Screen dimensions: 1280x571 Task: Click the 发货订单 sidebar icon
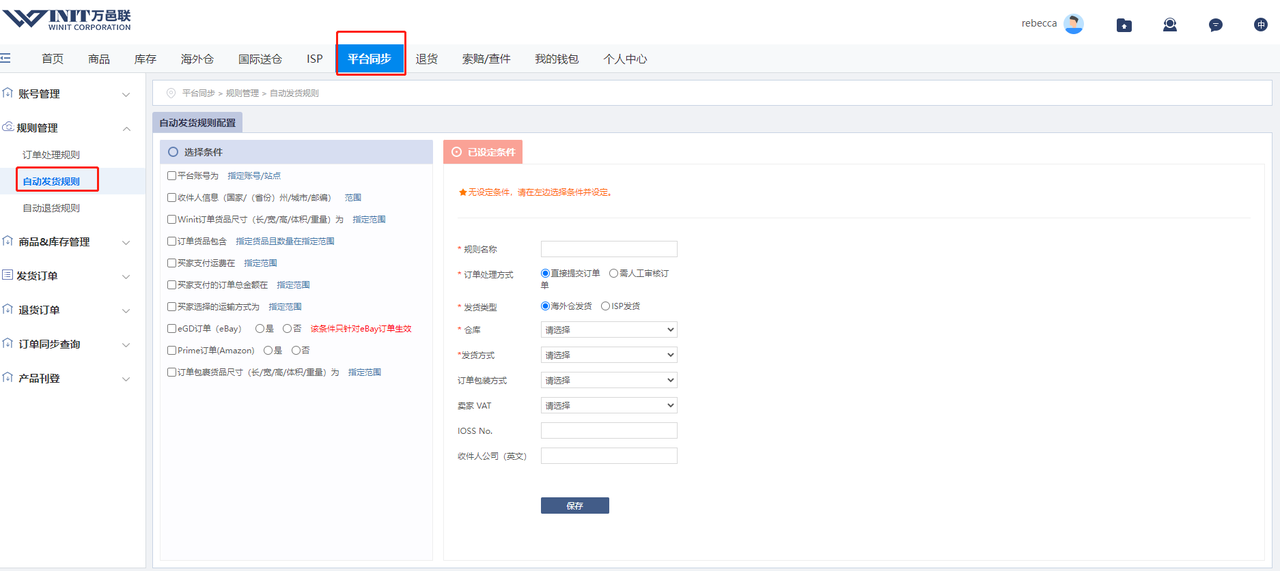pos(8,275)
